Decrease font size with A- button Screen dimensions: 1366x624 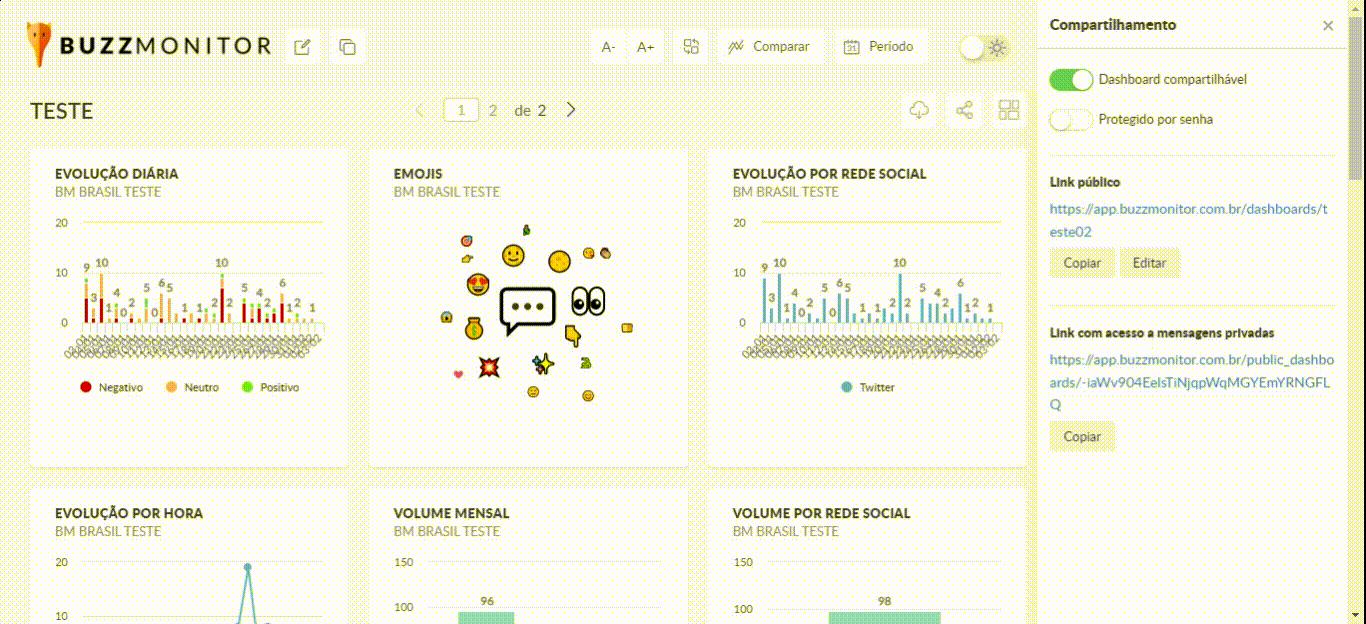click(608, 47)
